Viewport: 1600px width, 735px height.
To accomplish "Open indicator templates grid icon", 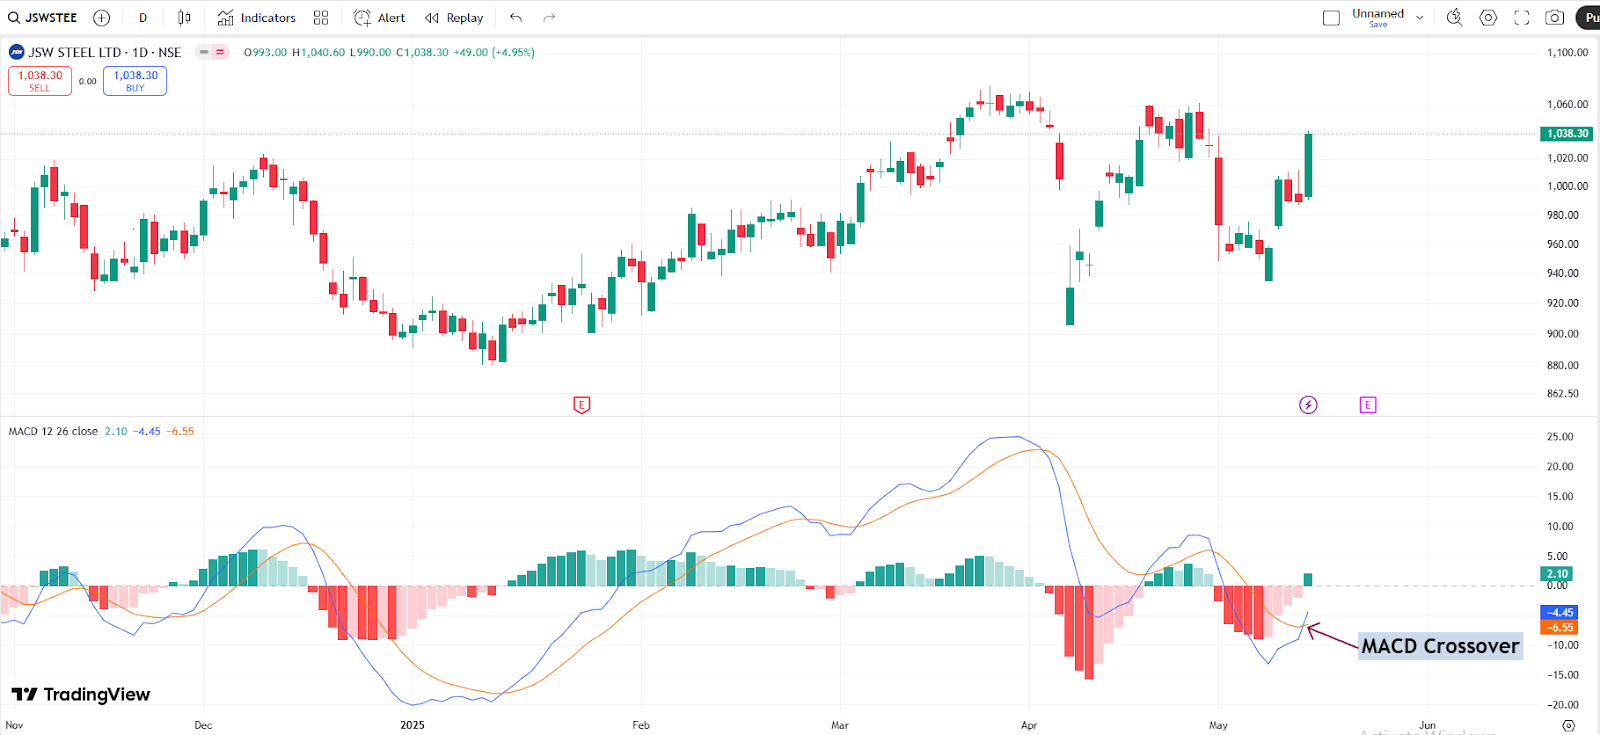I will (321, 18).
